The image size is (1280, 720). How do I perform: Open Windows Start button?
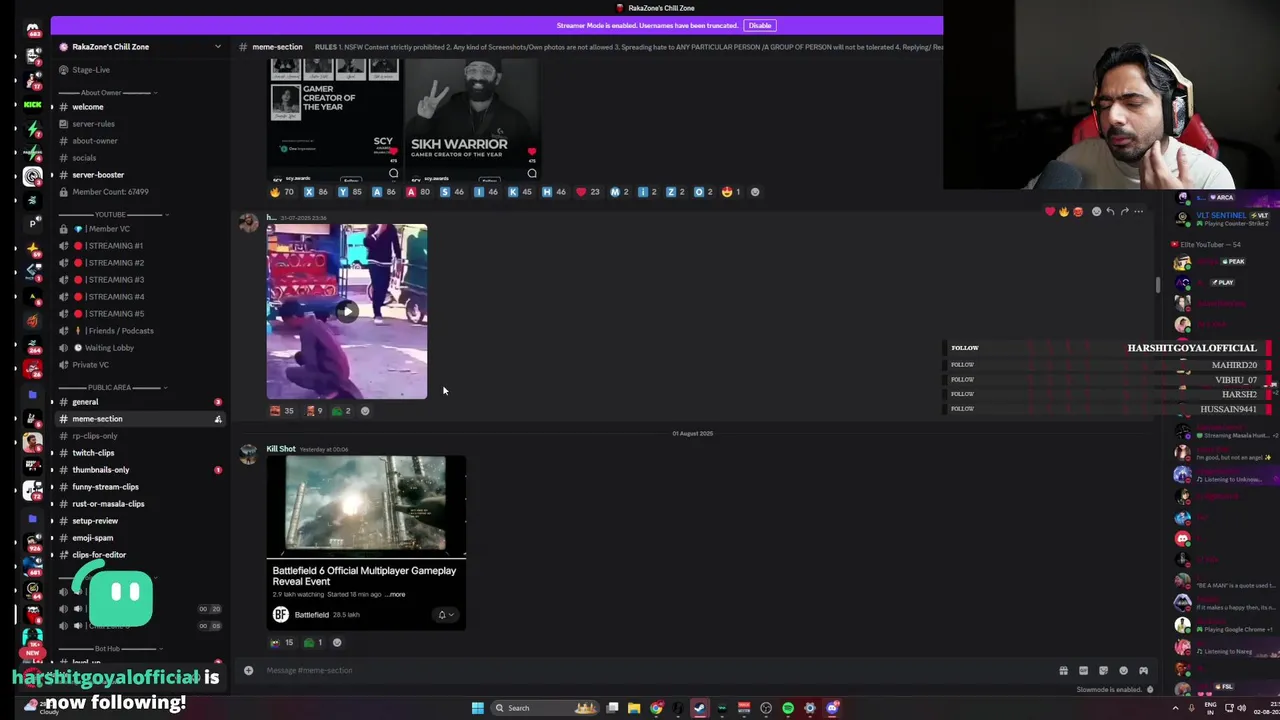tap(478, 708)
